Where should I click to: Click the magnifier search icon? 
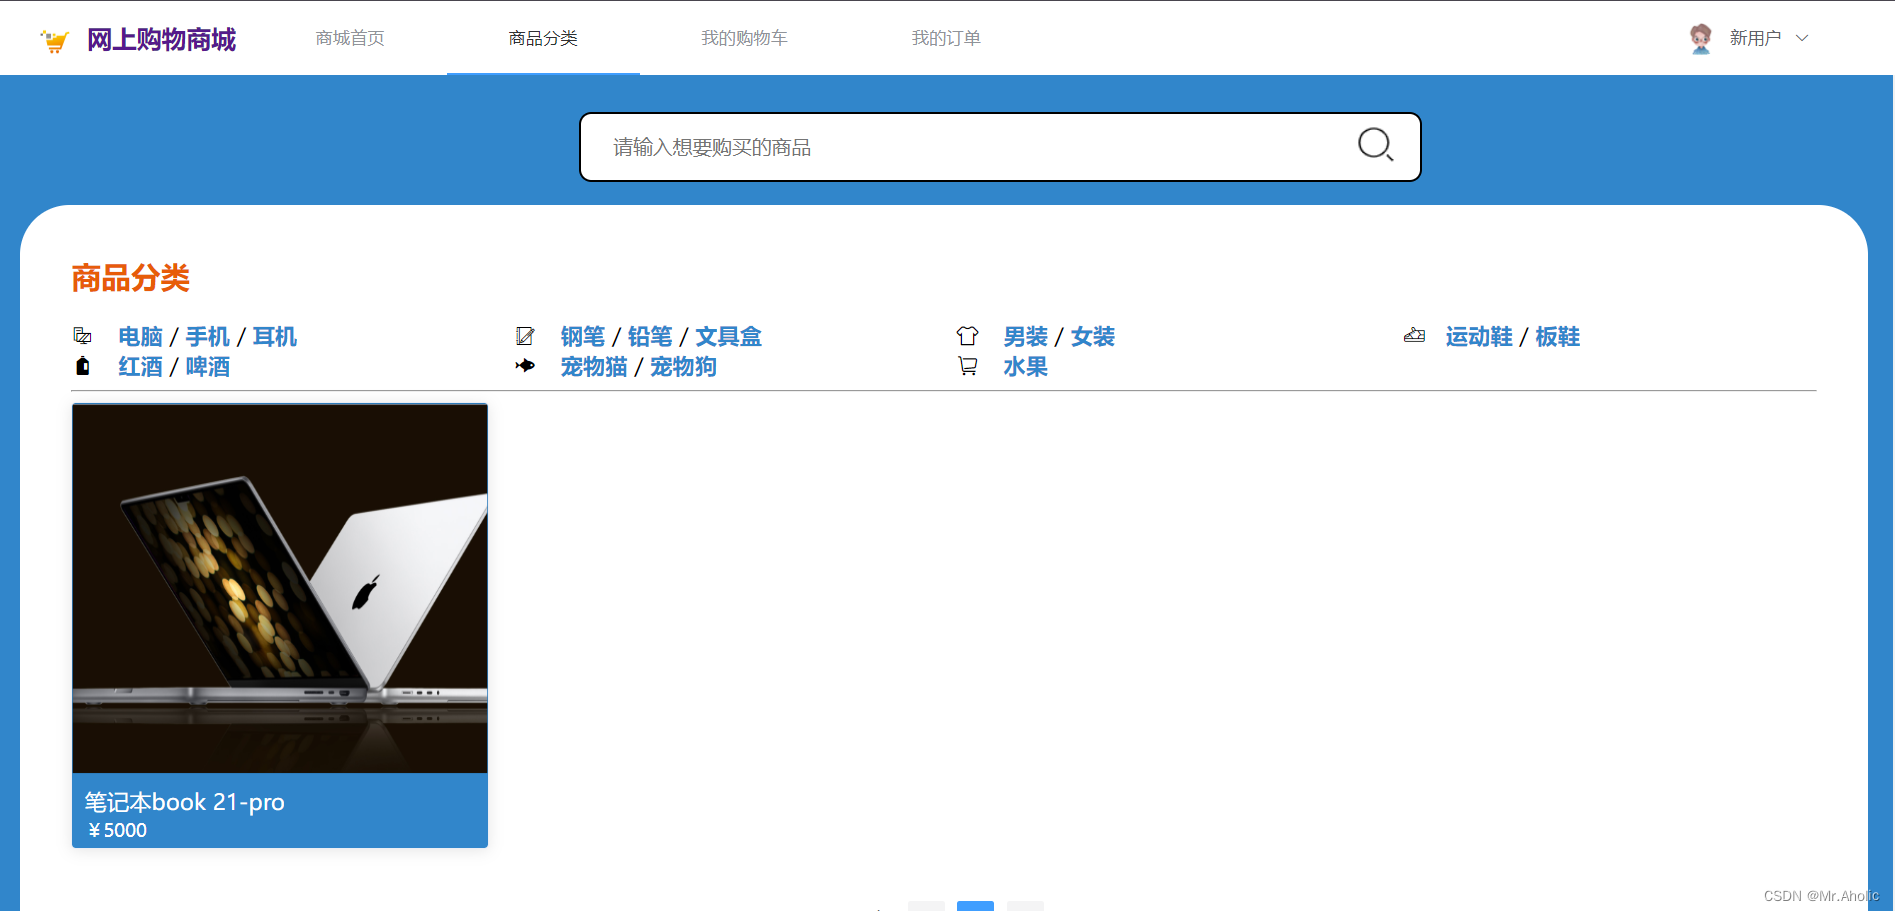pyautogui.click(x=1375, y=146)
